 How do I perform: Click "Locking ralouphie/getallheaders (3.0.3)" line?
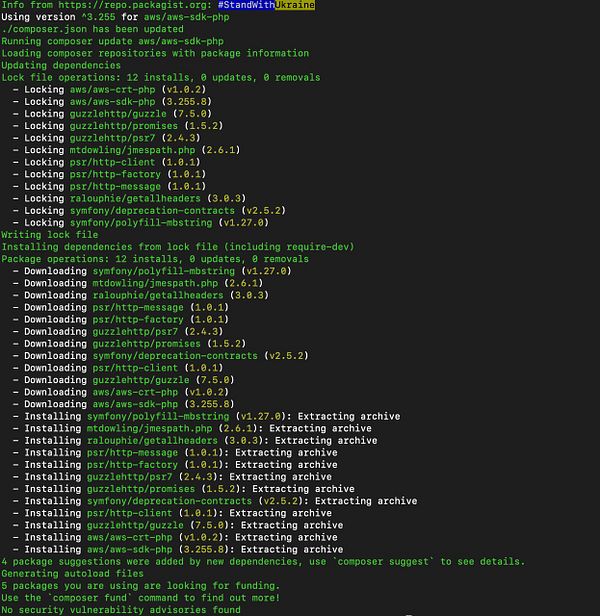click(129, 199)
